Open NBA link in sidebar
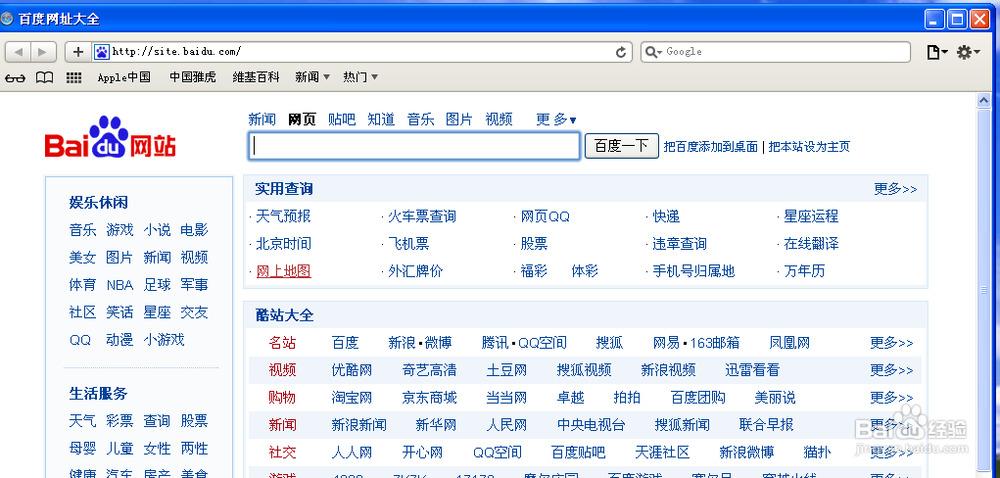This screenshot has width=1000, height=478. point(119,285)
